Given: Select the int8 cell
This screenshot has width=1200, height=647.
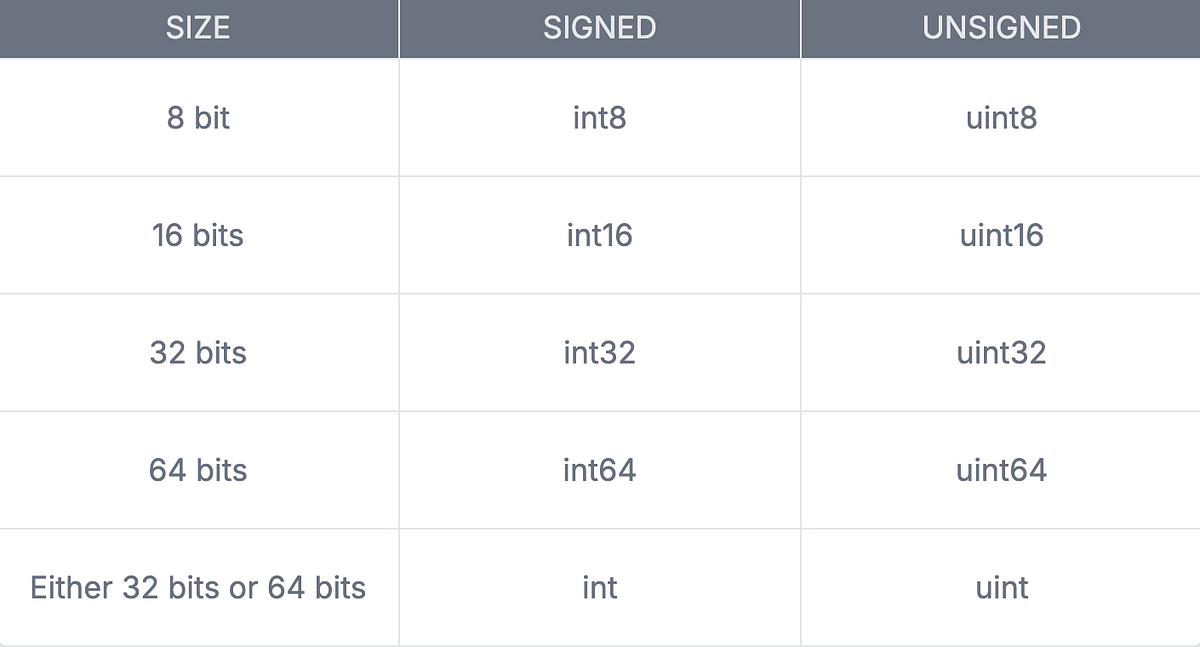Looking at the screenshot, I should coord(600,118).
